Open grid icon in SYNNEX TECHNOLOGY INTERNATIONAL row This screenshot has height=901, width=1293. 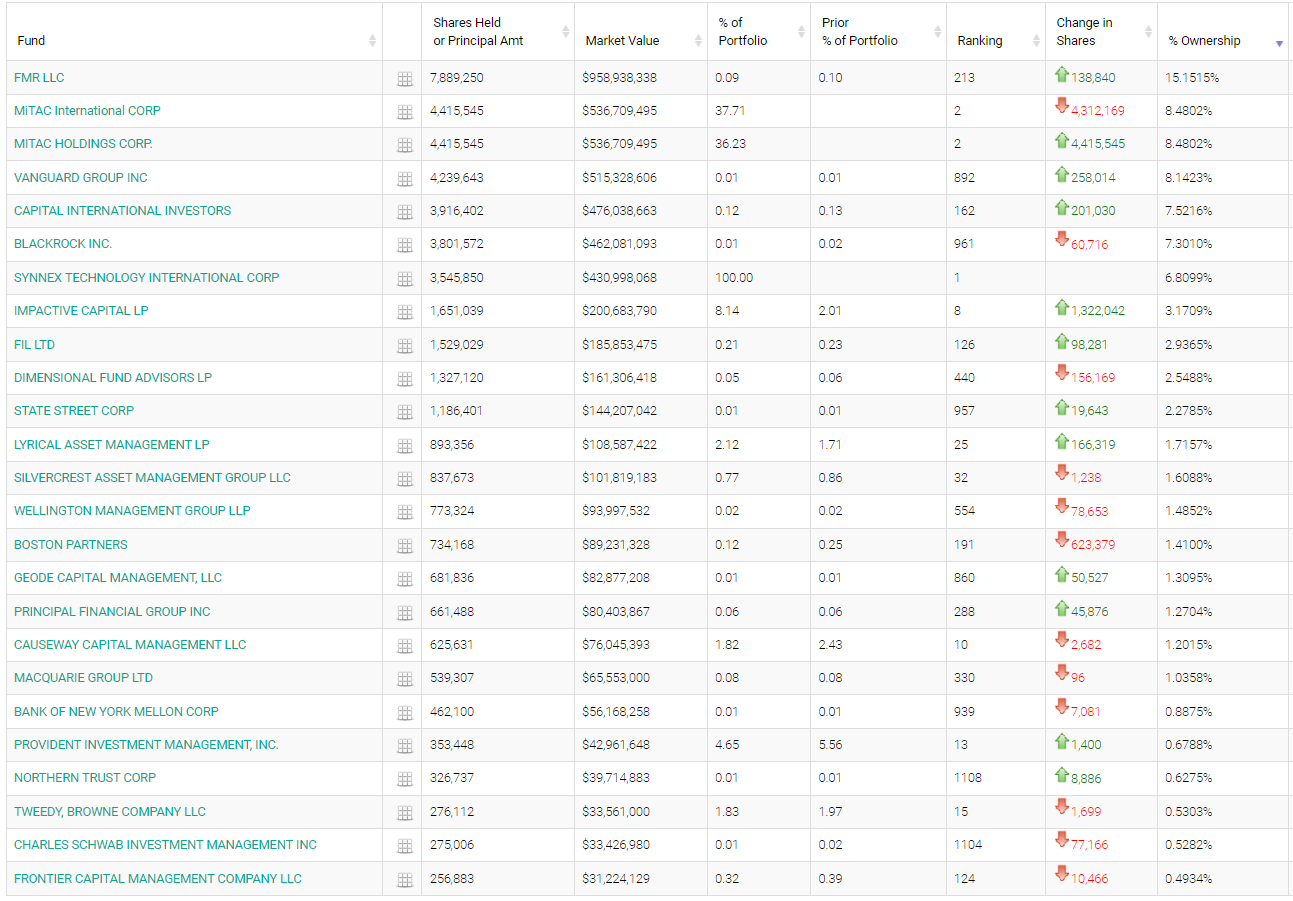405,279
